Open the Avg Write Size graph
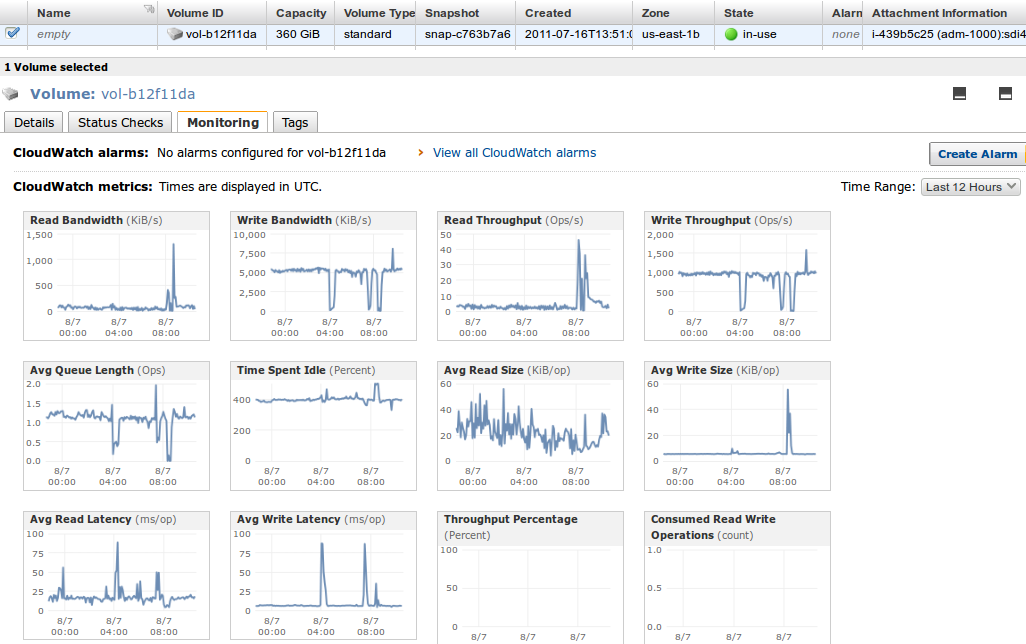 [x=737, y=425]
